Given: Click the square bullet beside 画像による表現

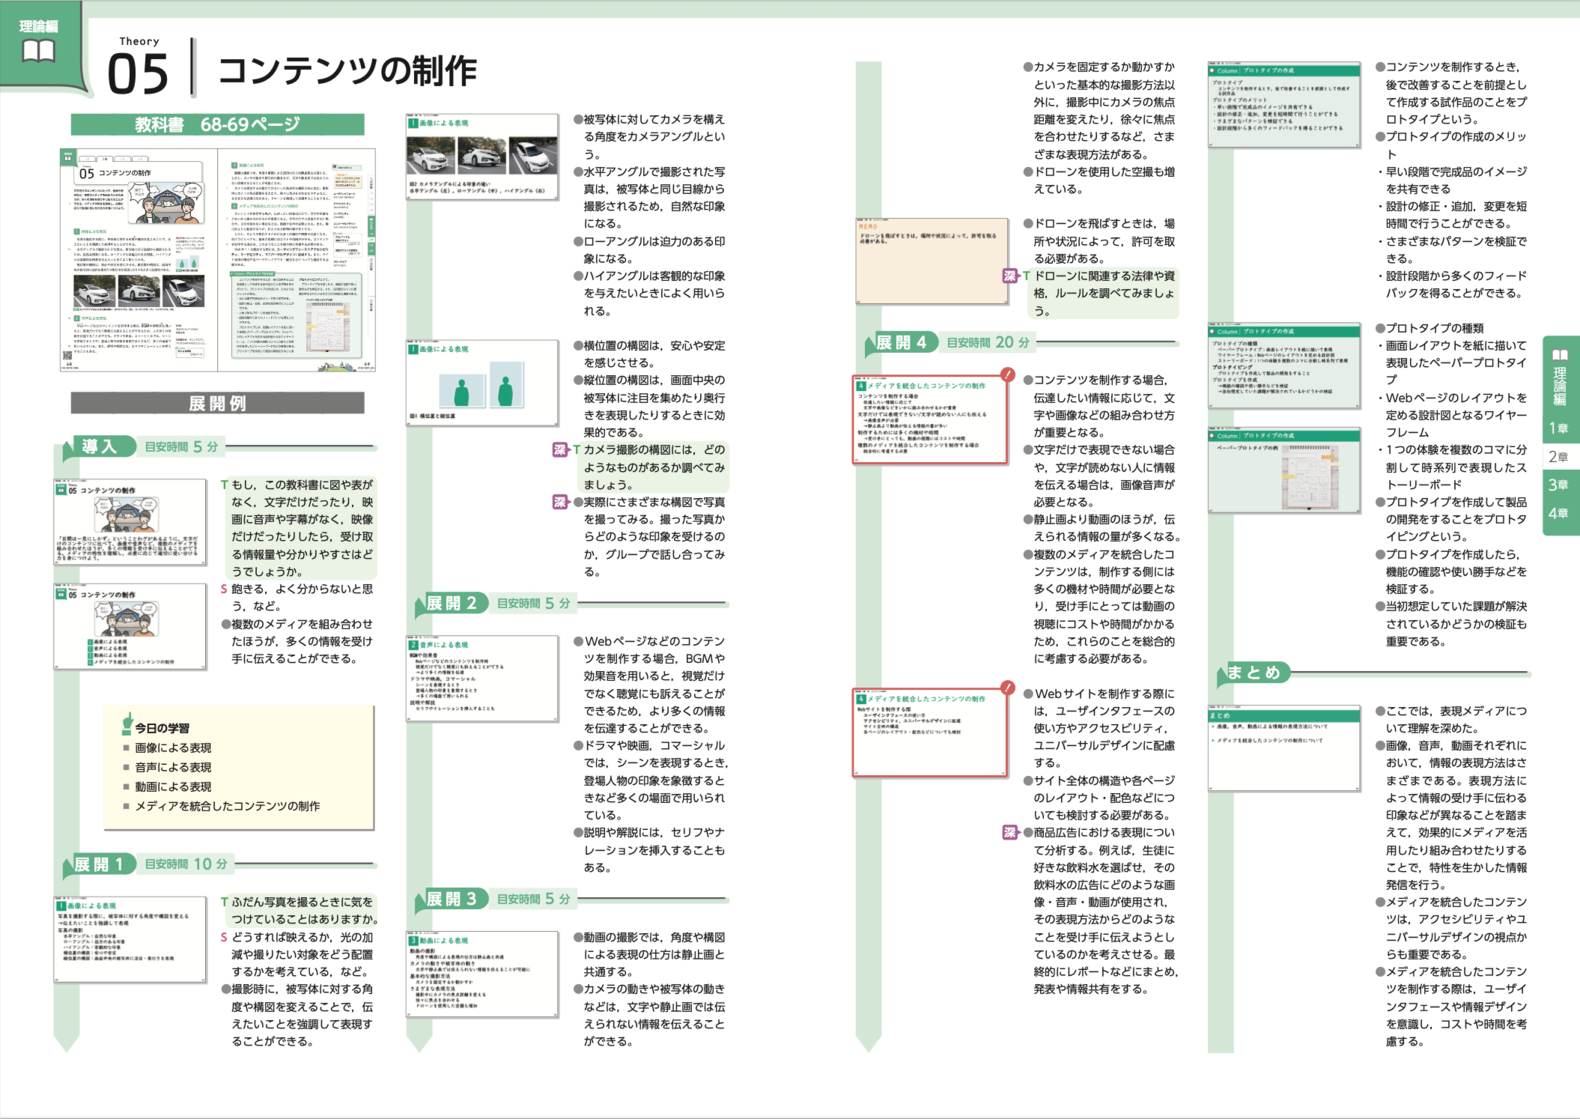Looking at the screenshot, I should (126, 748).
